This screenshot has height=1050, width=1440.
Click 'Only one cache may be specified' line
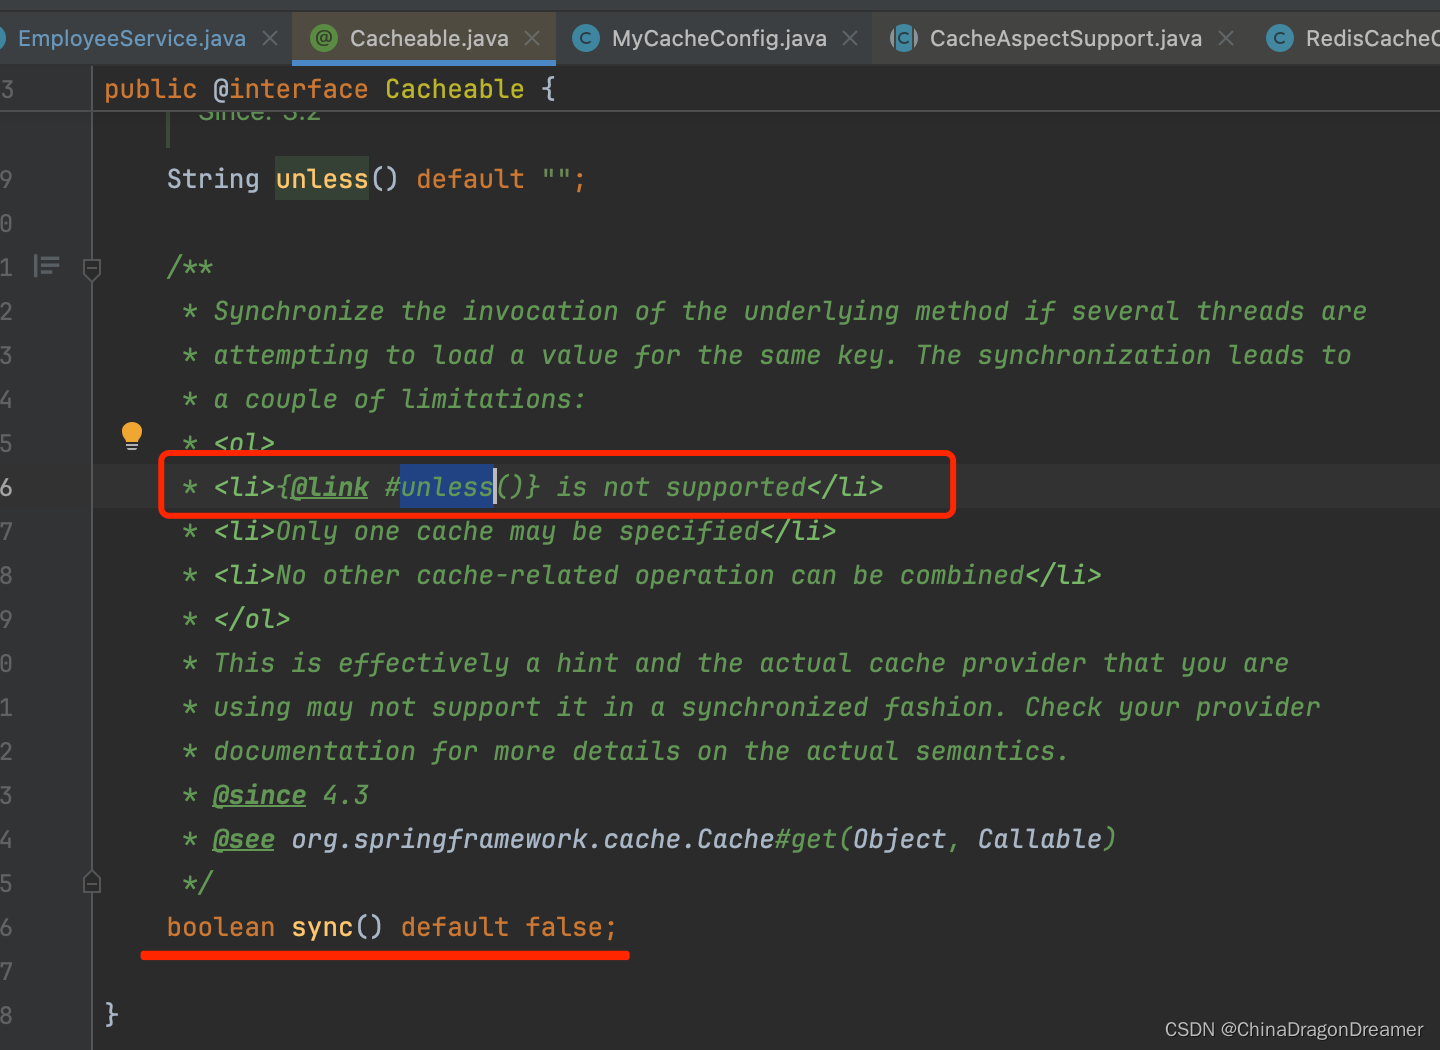pyautogui.click(x=510, y=531)
